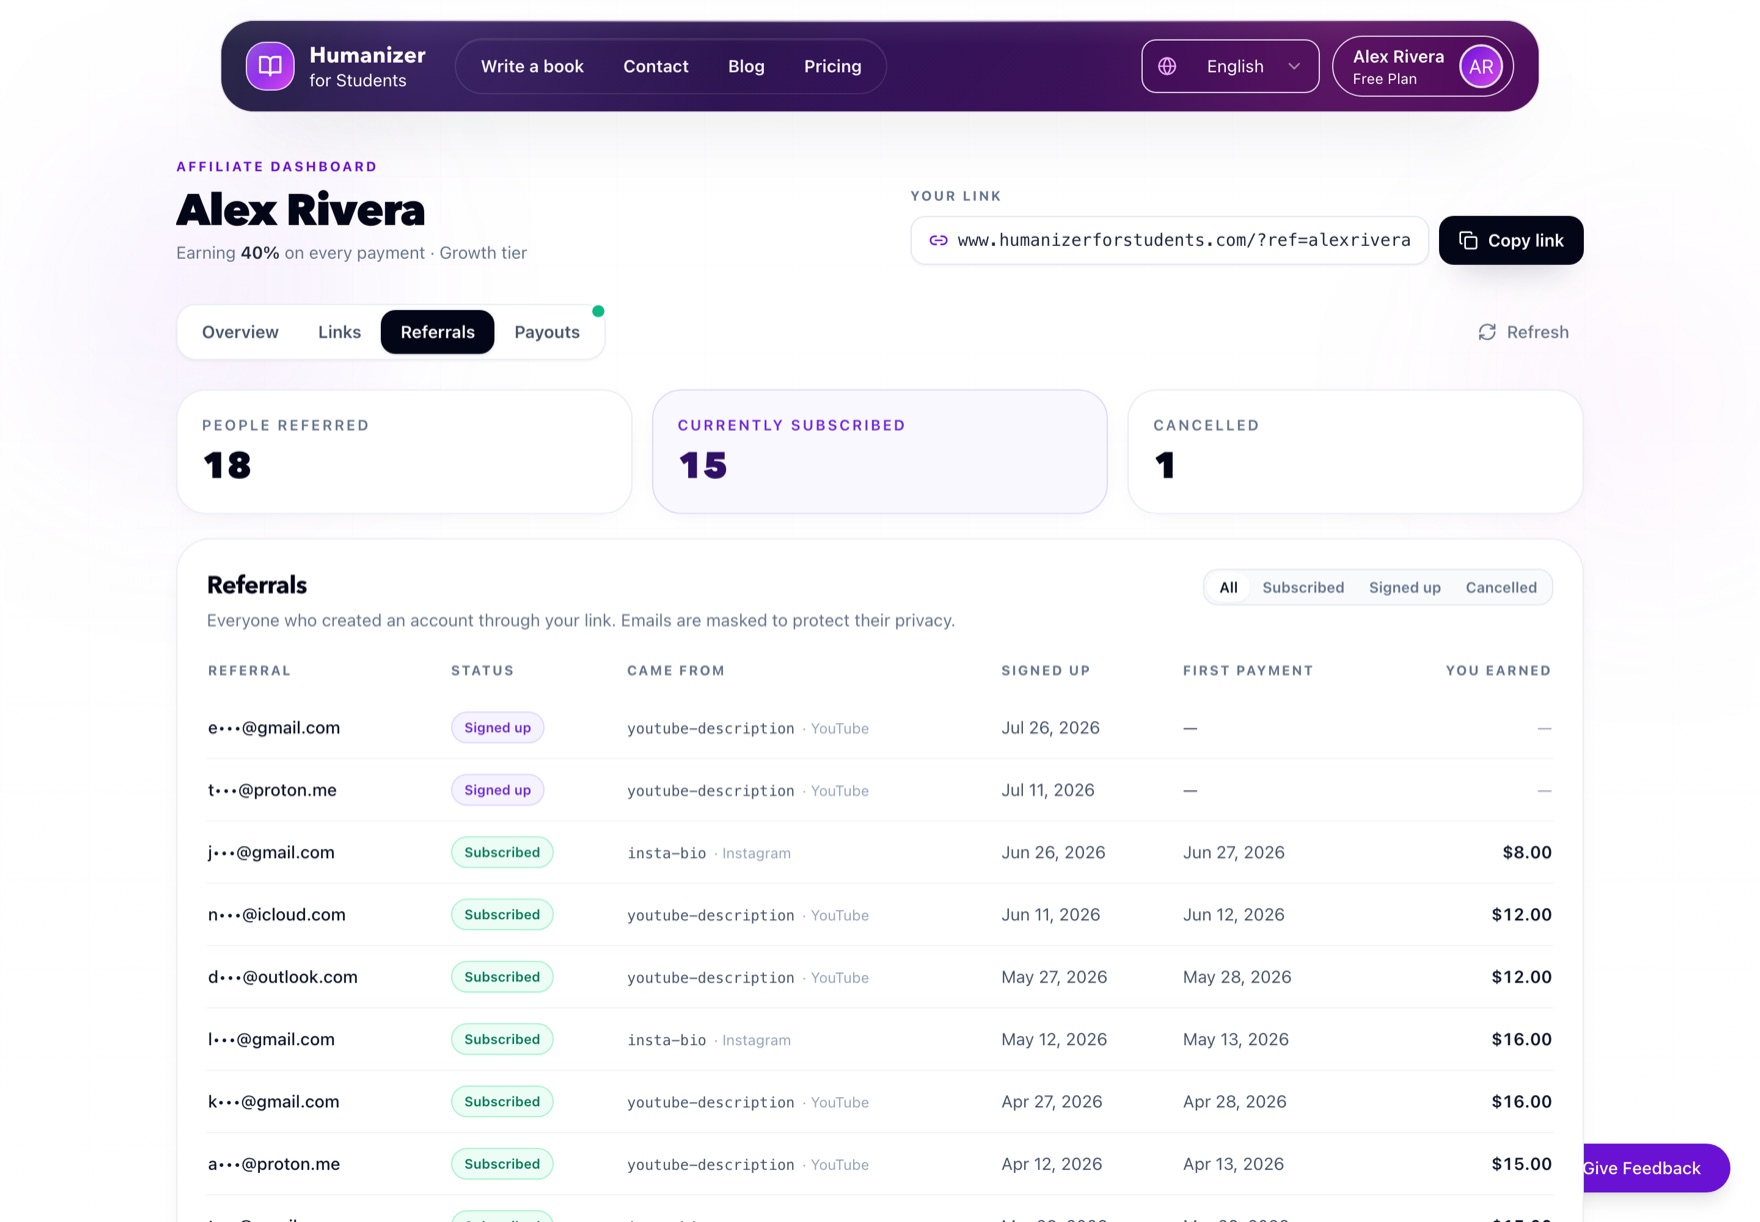Click the First Payment column header
Screen dimensions: 1760x1222
[x=1248, y=671]
